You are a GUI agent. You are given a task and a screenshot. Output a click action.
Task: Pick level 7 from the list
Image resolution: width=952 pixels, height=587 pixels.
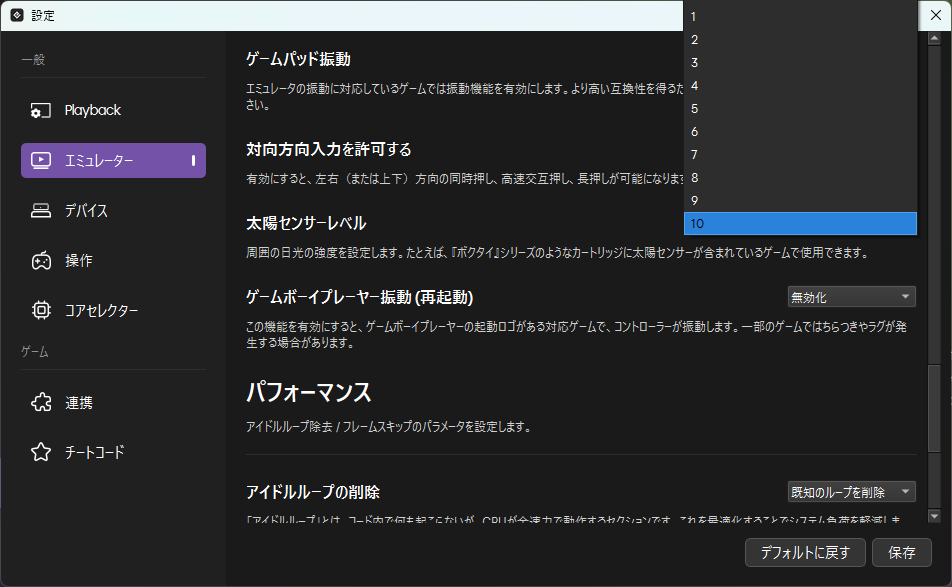click(800, 155)
